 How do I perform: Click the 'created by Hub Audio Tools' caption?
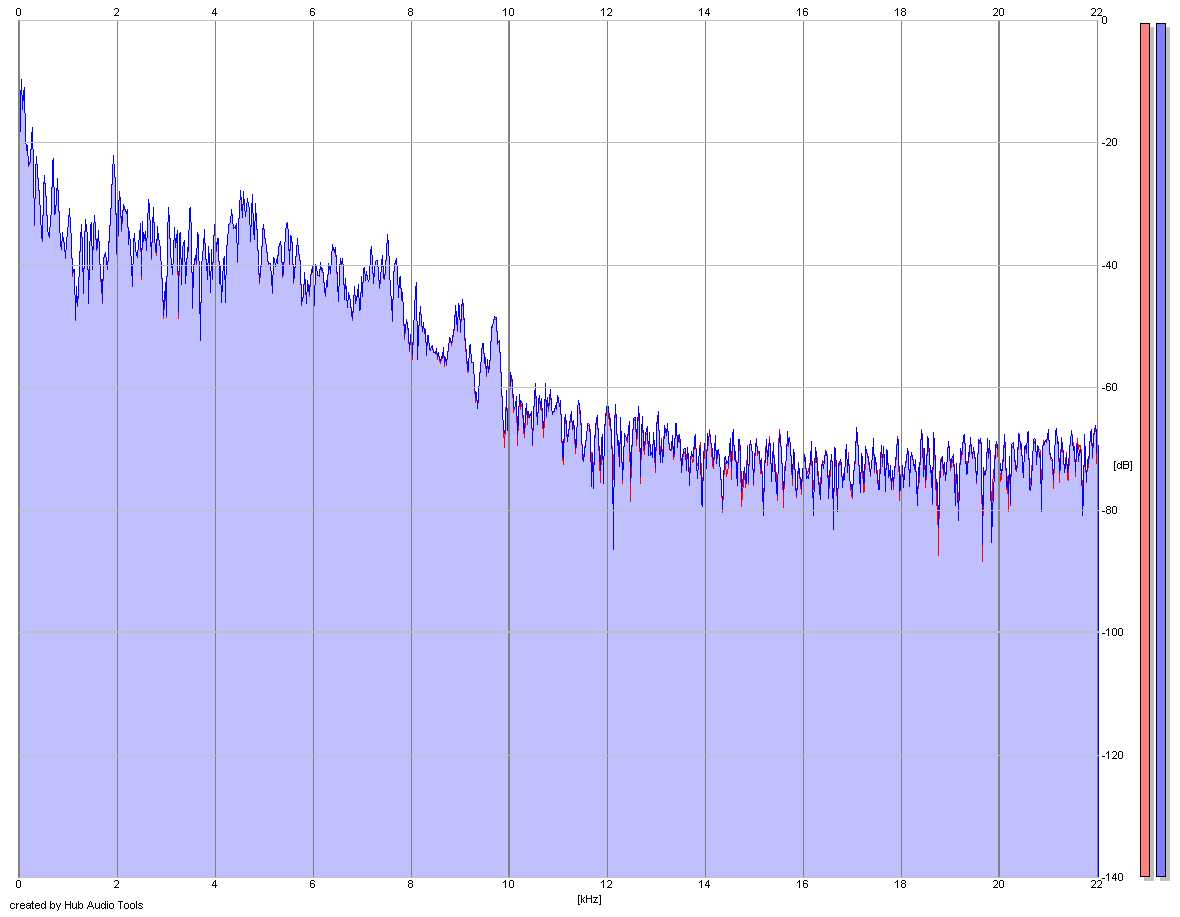pos(76,905)
